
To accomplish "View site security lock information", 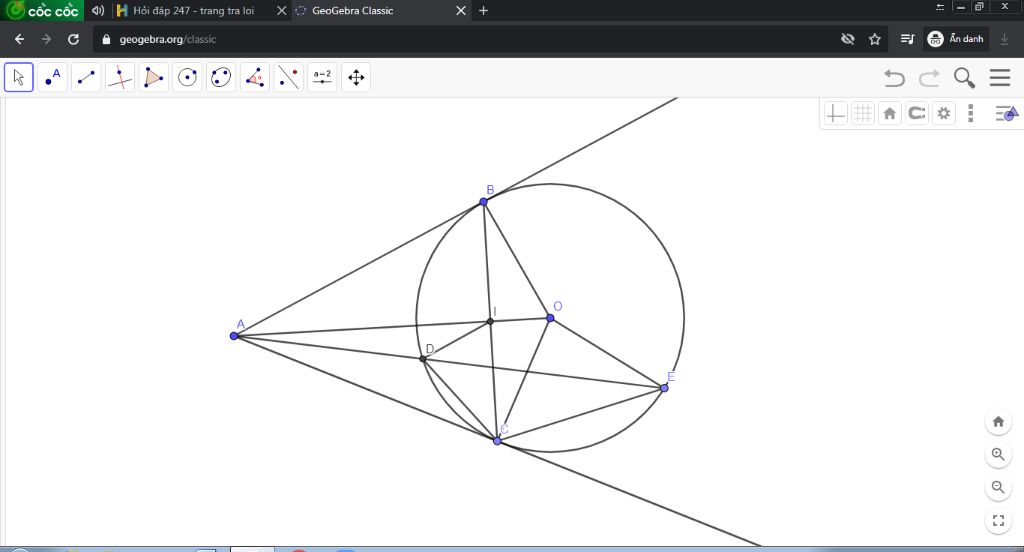I will tap(106, 39).
